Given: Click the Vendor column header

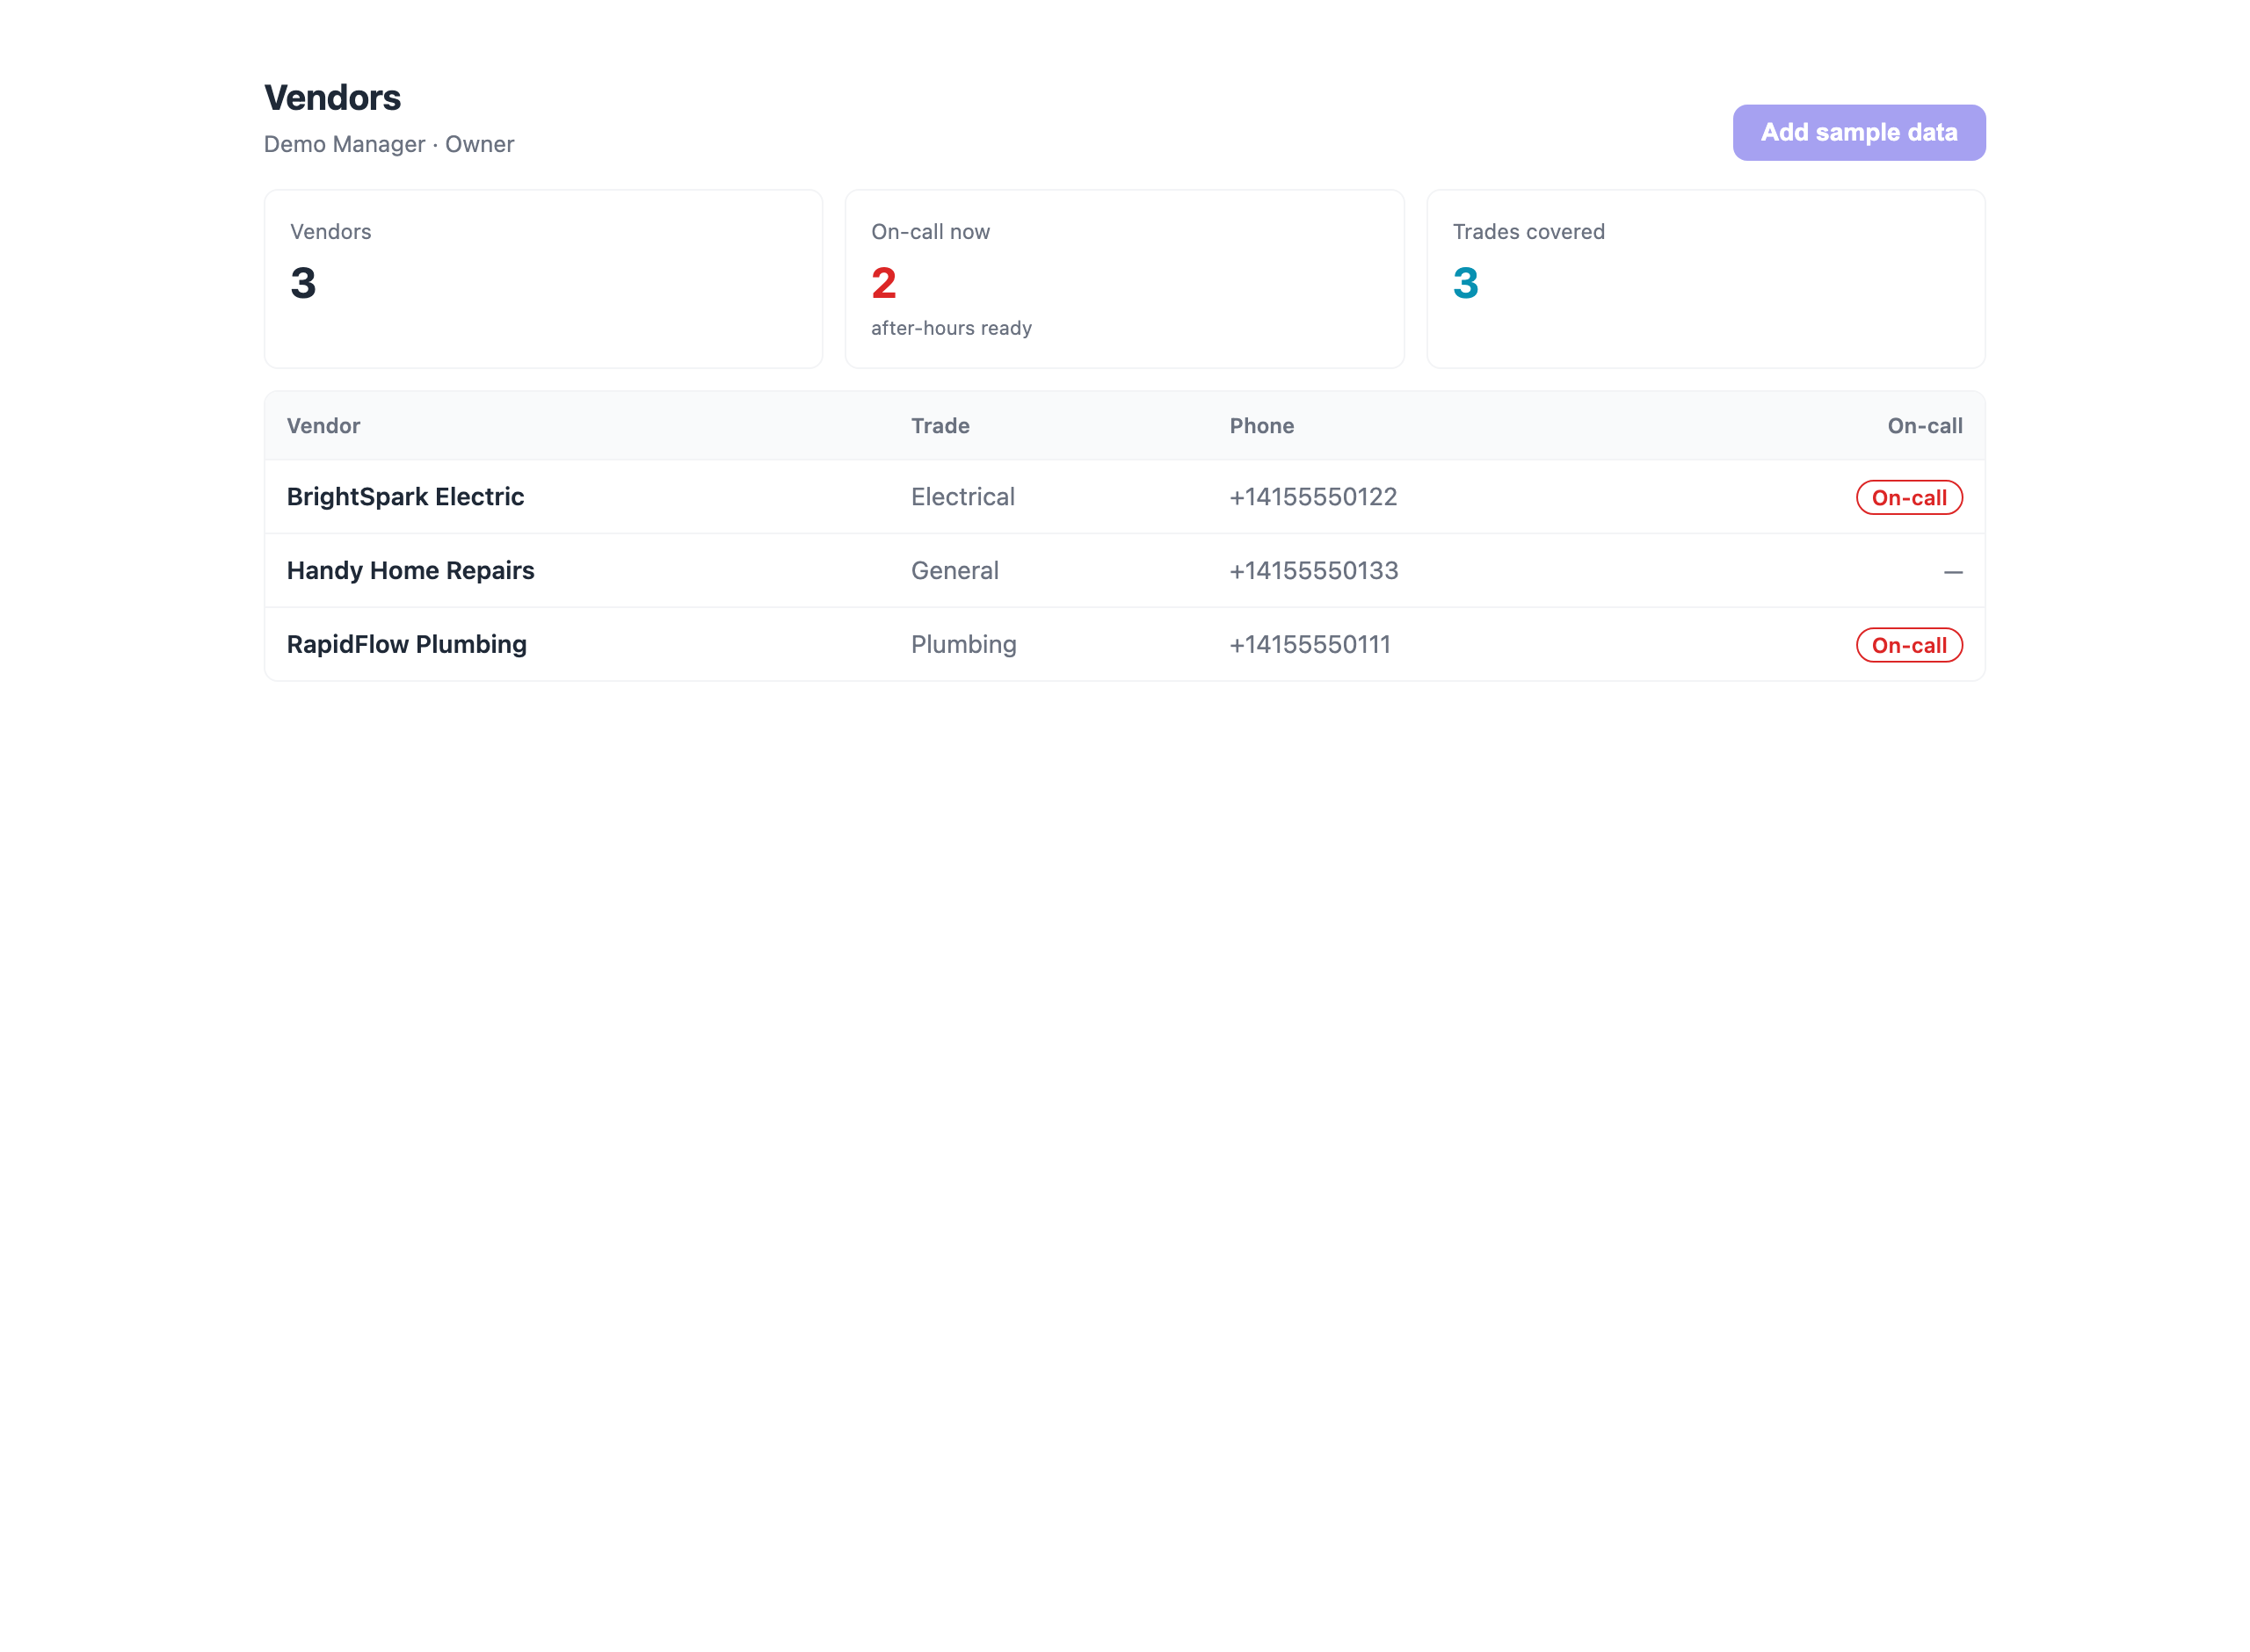Looking at the screenshot, I should click(323, 426).
